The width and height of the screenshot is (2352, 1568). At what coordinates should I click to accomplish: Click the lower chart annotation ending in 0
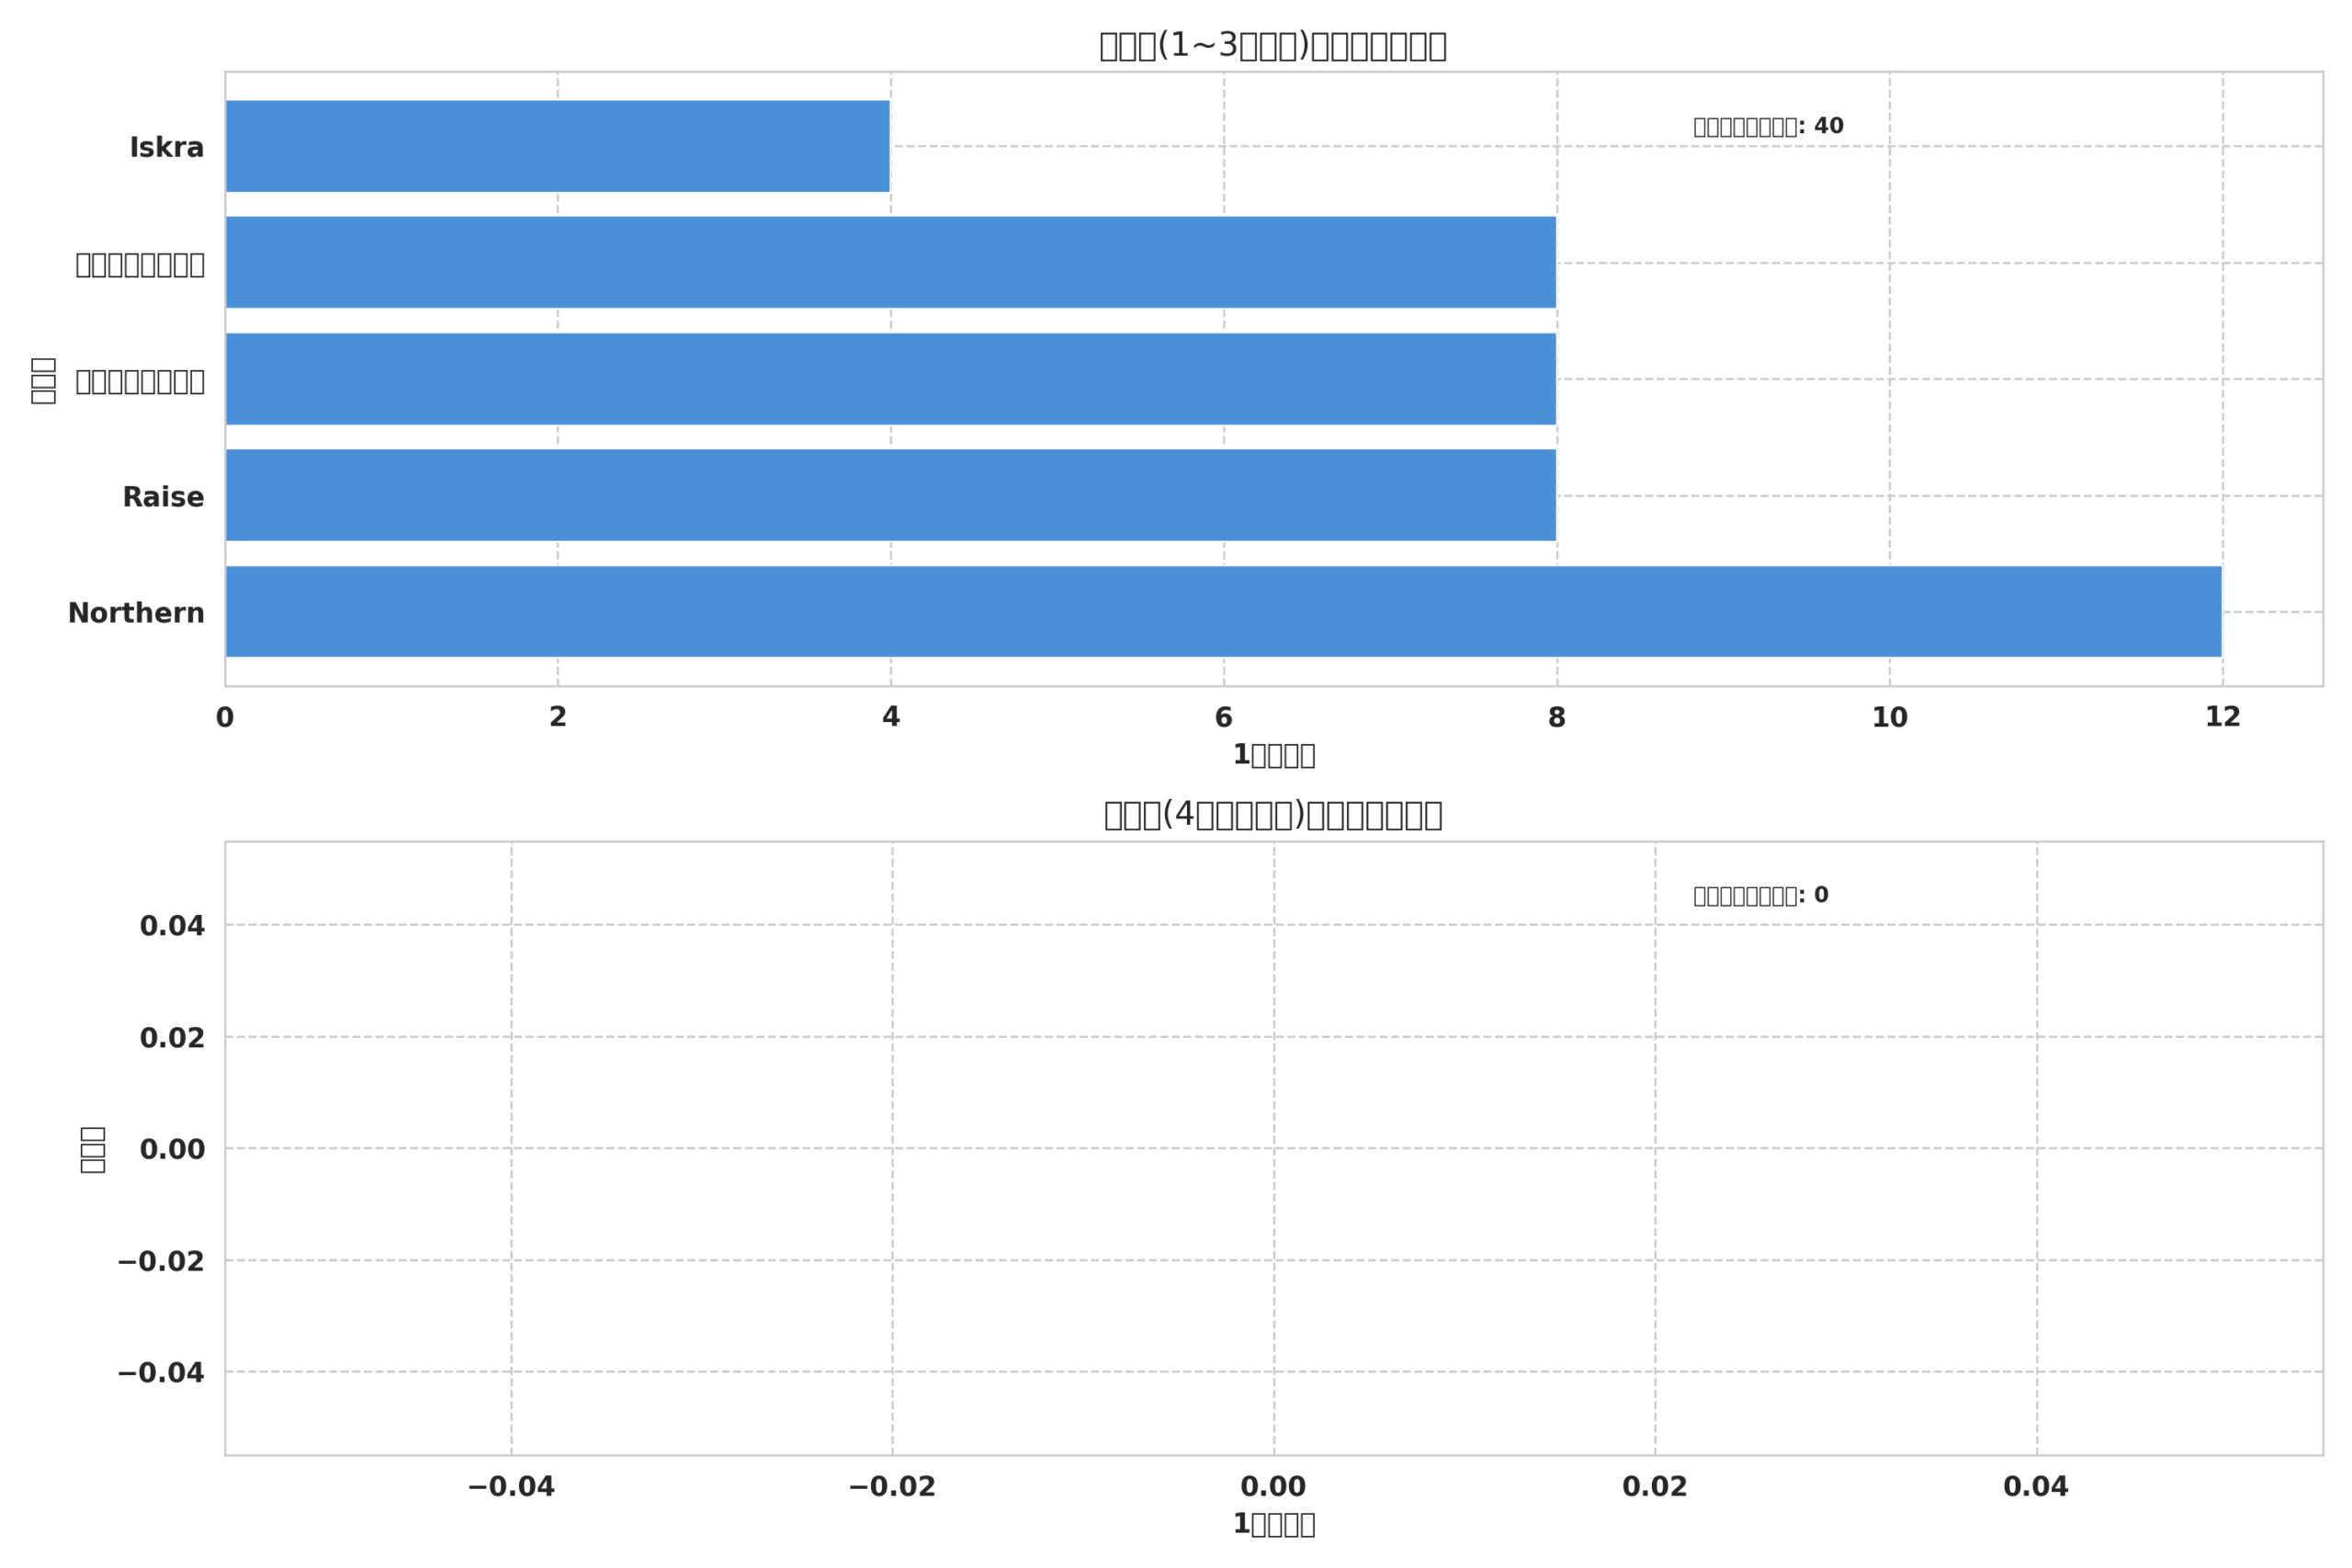(x=1761, y=896)
